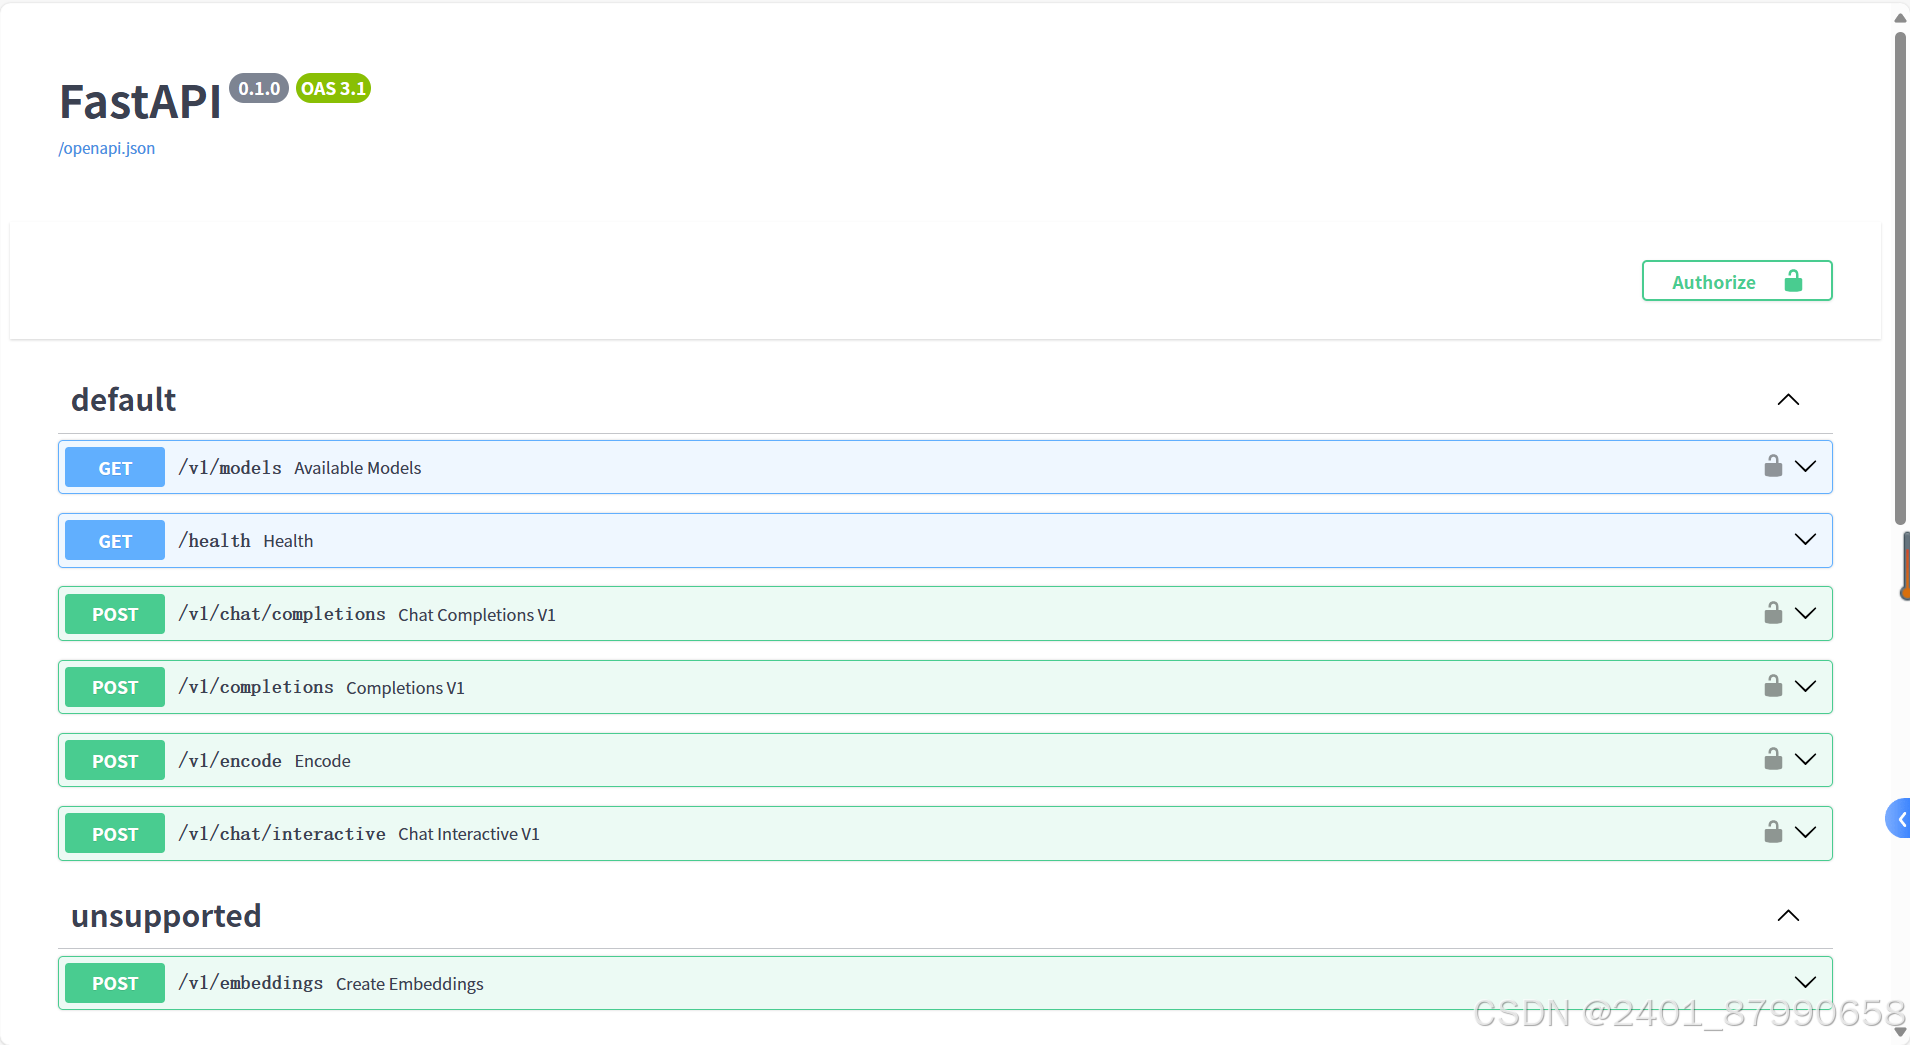Image resolution: width=1910 pixels, height=1045 pixels.
Task: Click the 'default' section heading
Action: [x=123, y=400]
